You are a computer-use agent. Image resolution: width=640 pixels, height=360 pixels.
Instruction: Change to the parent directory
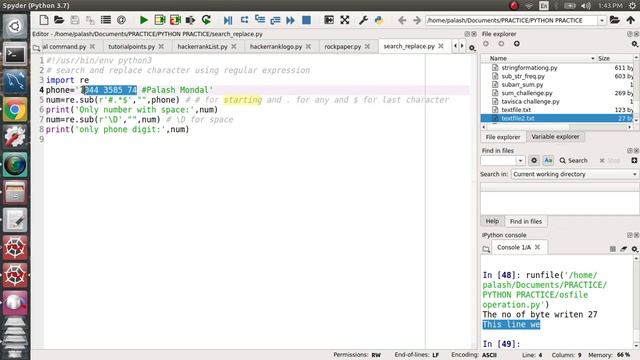click(631, 20)
